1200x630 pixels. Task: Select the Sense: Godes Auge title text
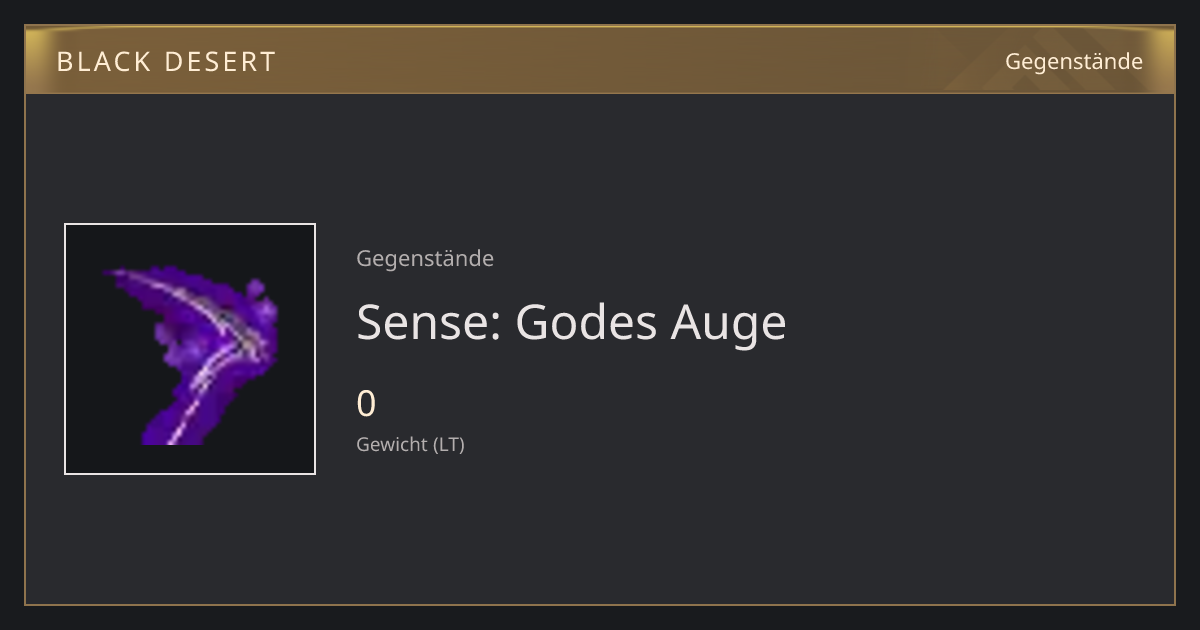571,322
